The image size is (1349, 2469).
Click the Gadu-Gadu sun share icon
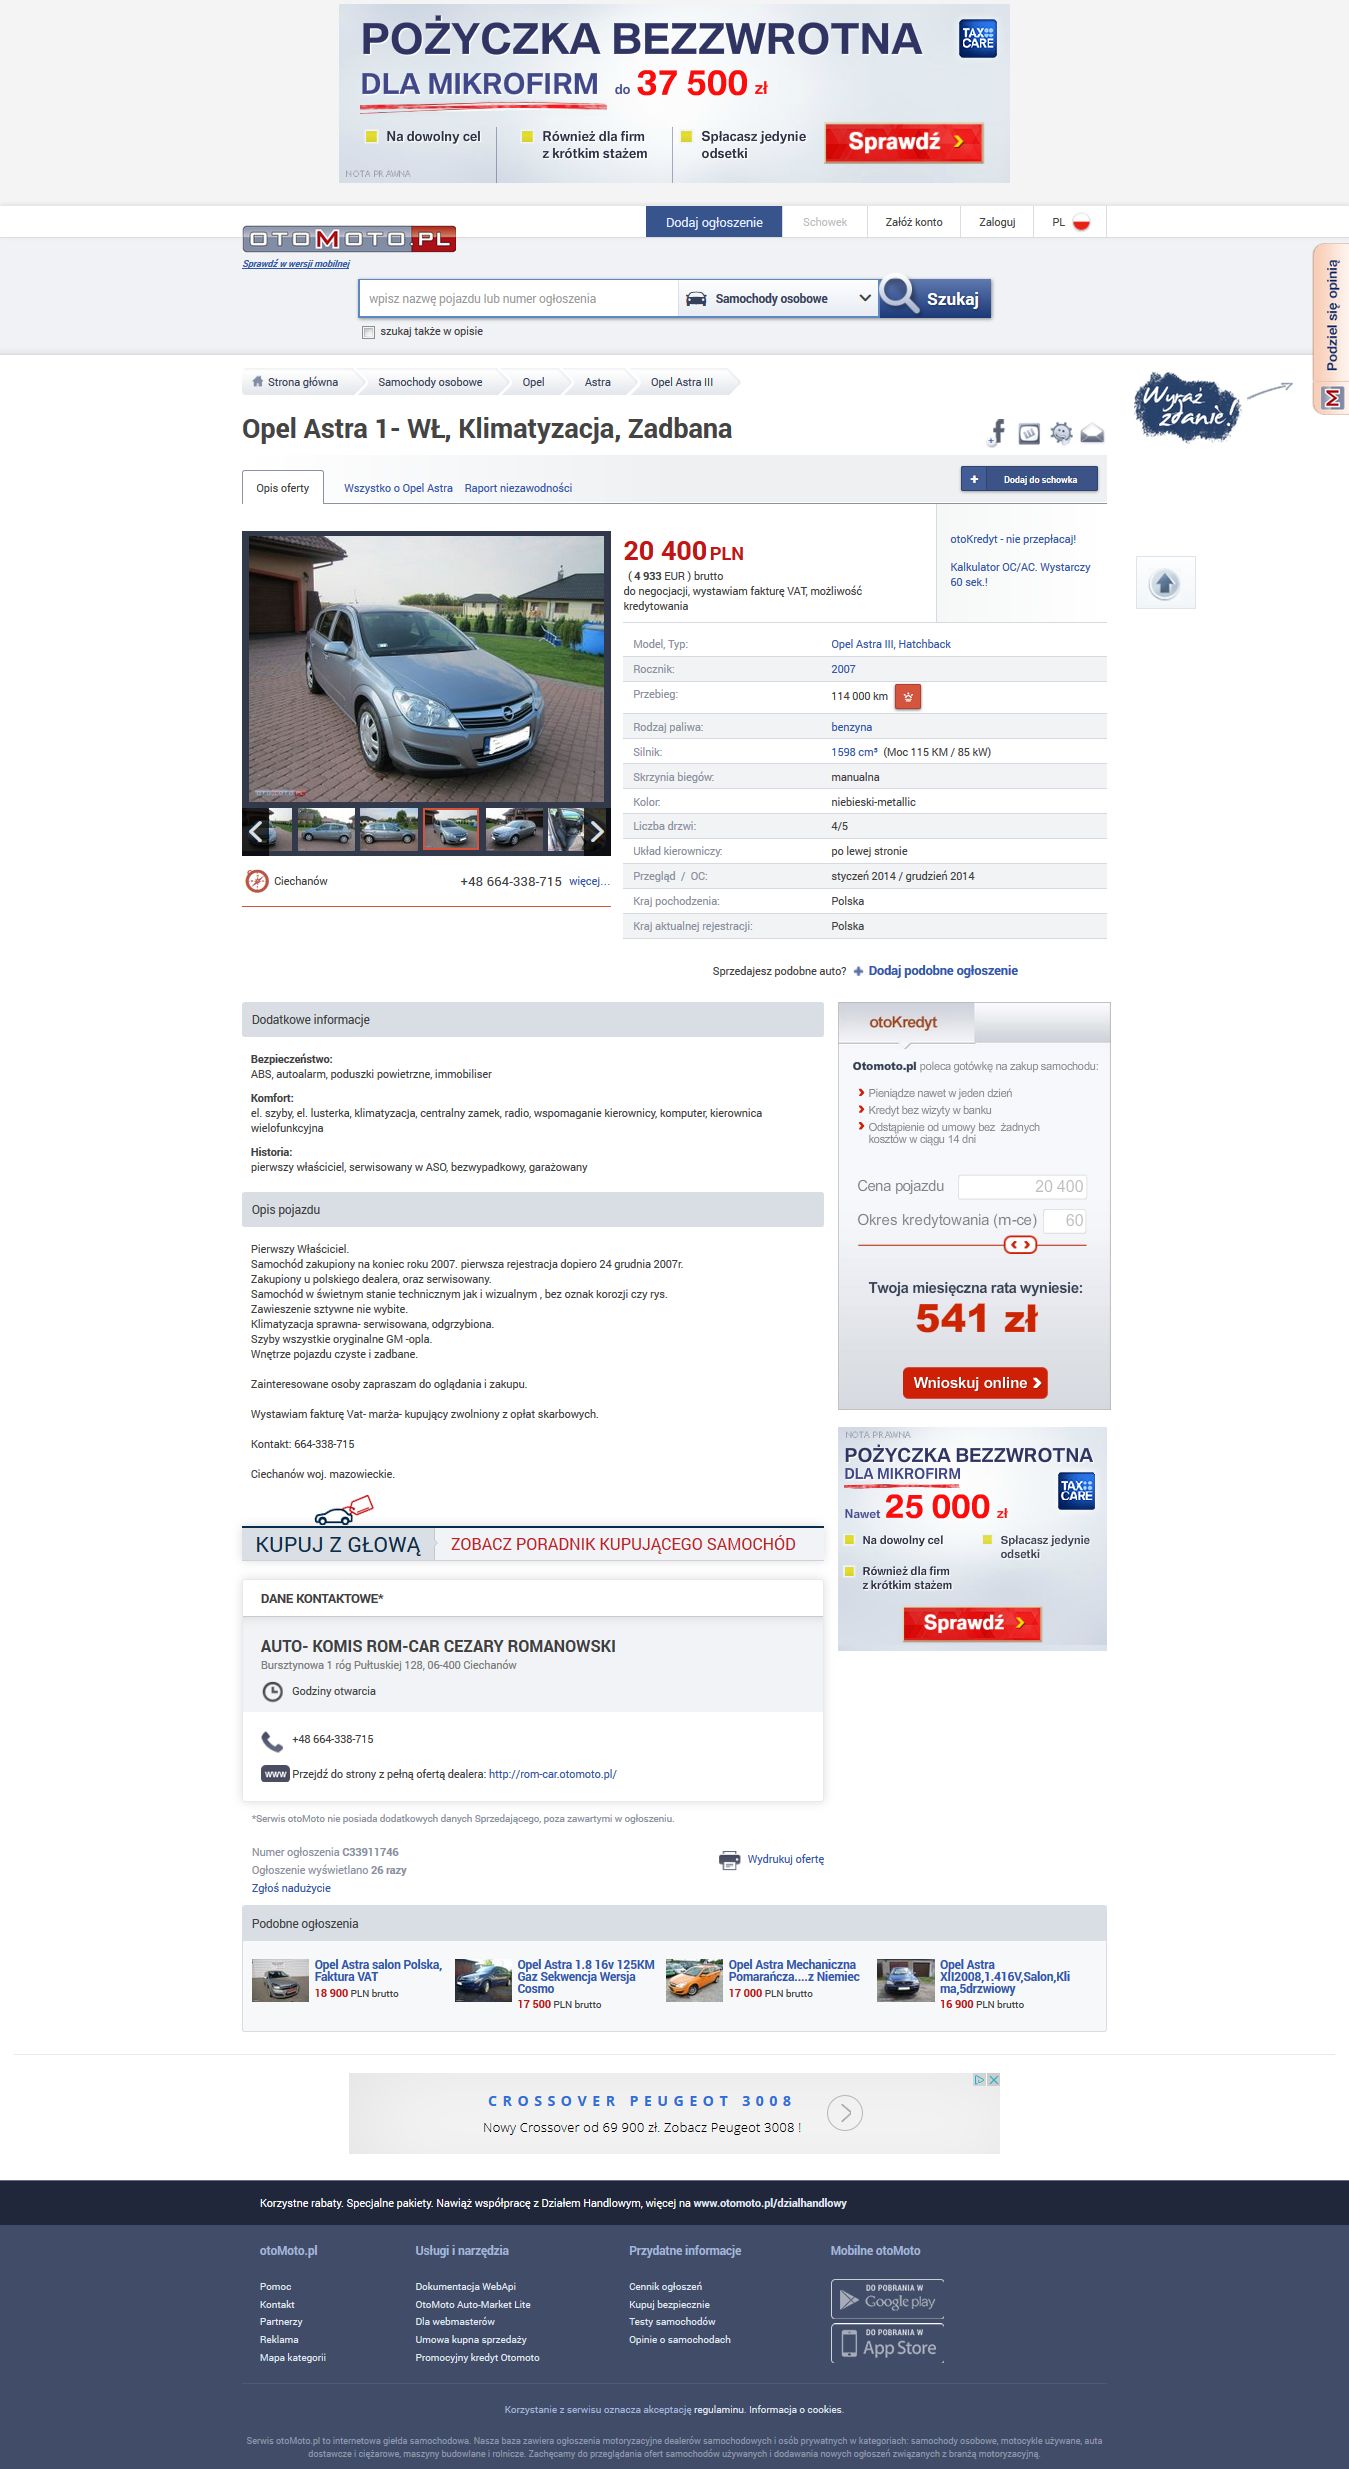pyautogui.click(x=1061, y=433)
